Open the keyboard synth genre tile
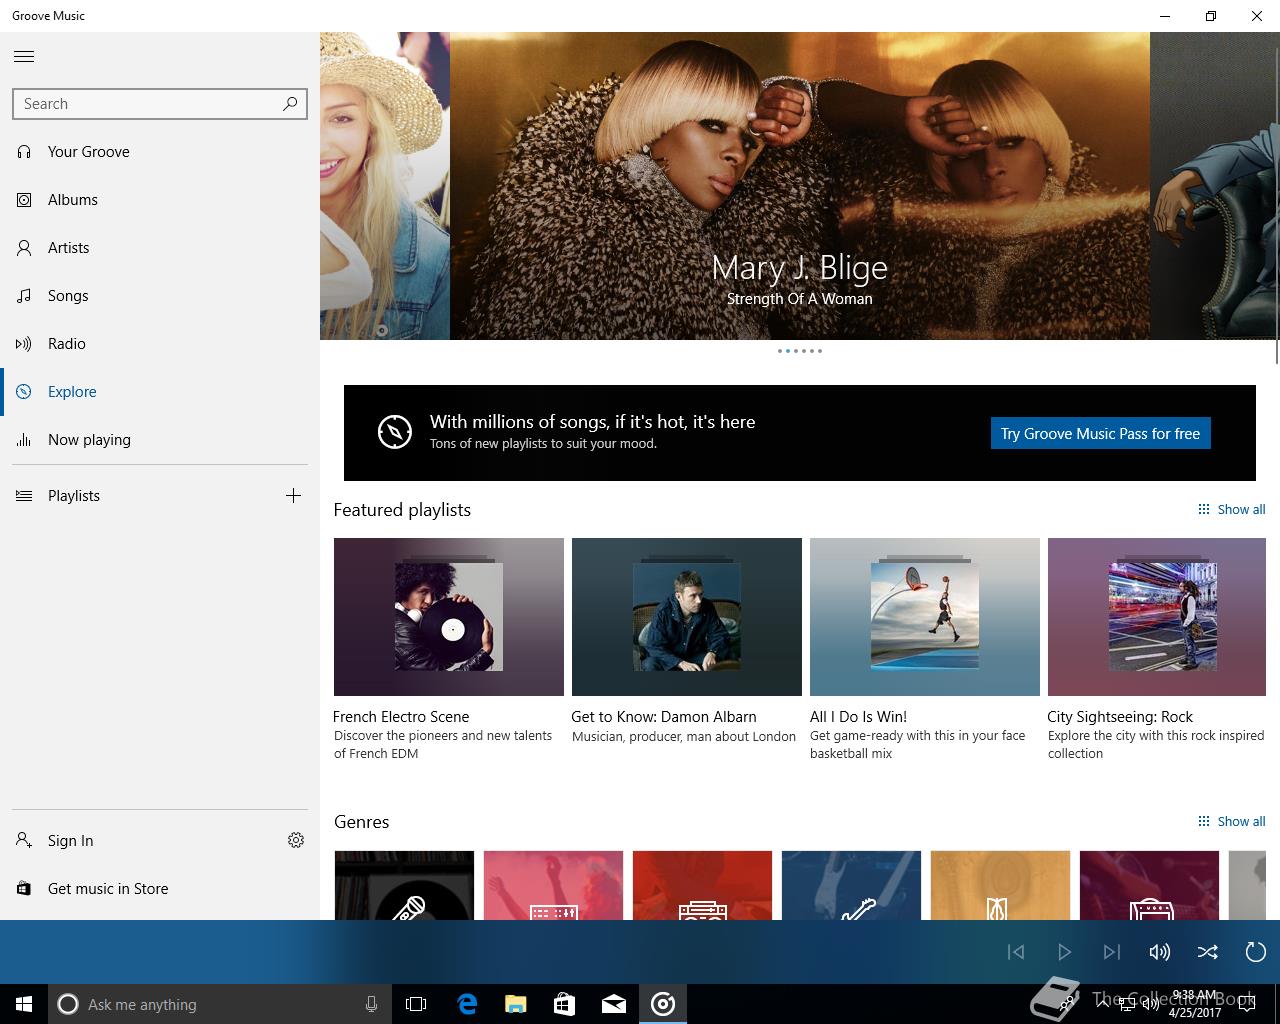The width and height of the screenshot is (1280, 1024). pyautogui.click(x=553, y=885)
